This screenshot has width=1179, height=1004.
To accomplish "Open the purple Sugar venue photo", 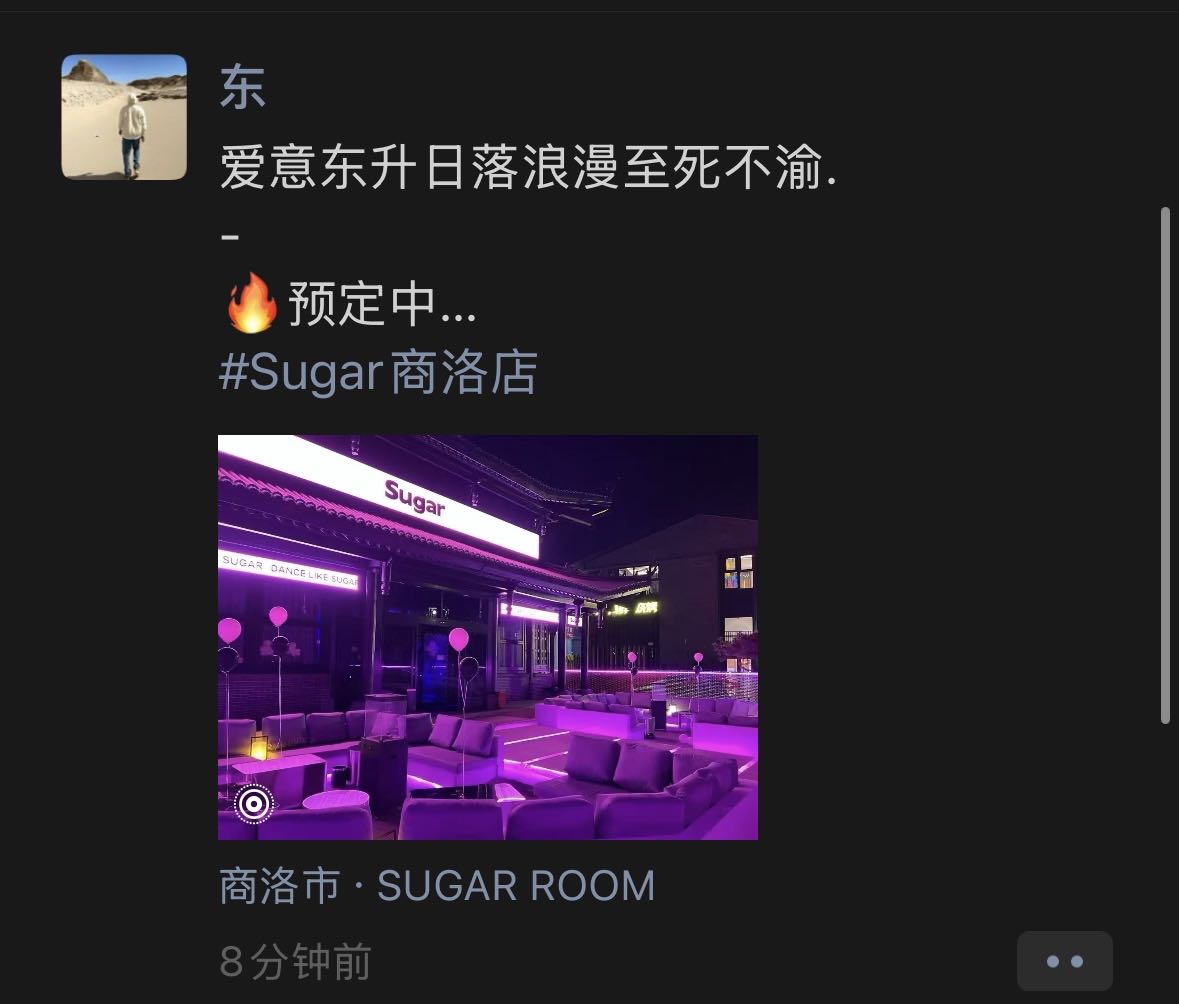I will click(488, 637).
